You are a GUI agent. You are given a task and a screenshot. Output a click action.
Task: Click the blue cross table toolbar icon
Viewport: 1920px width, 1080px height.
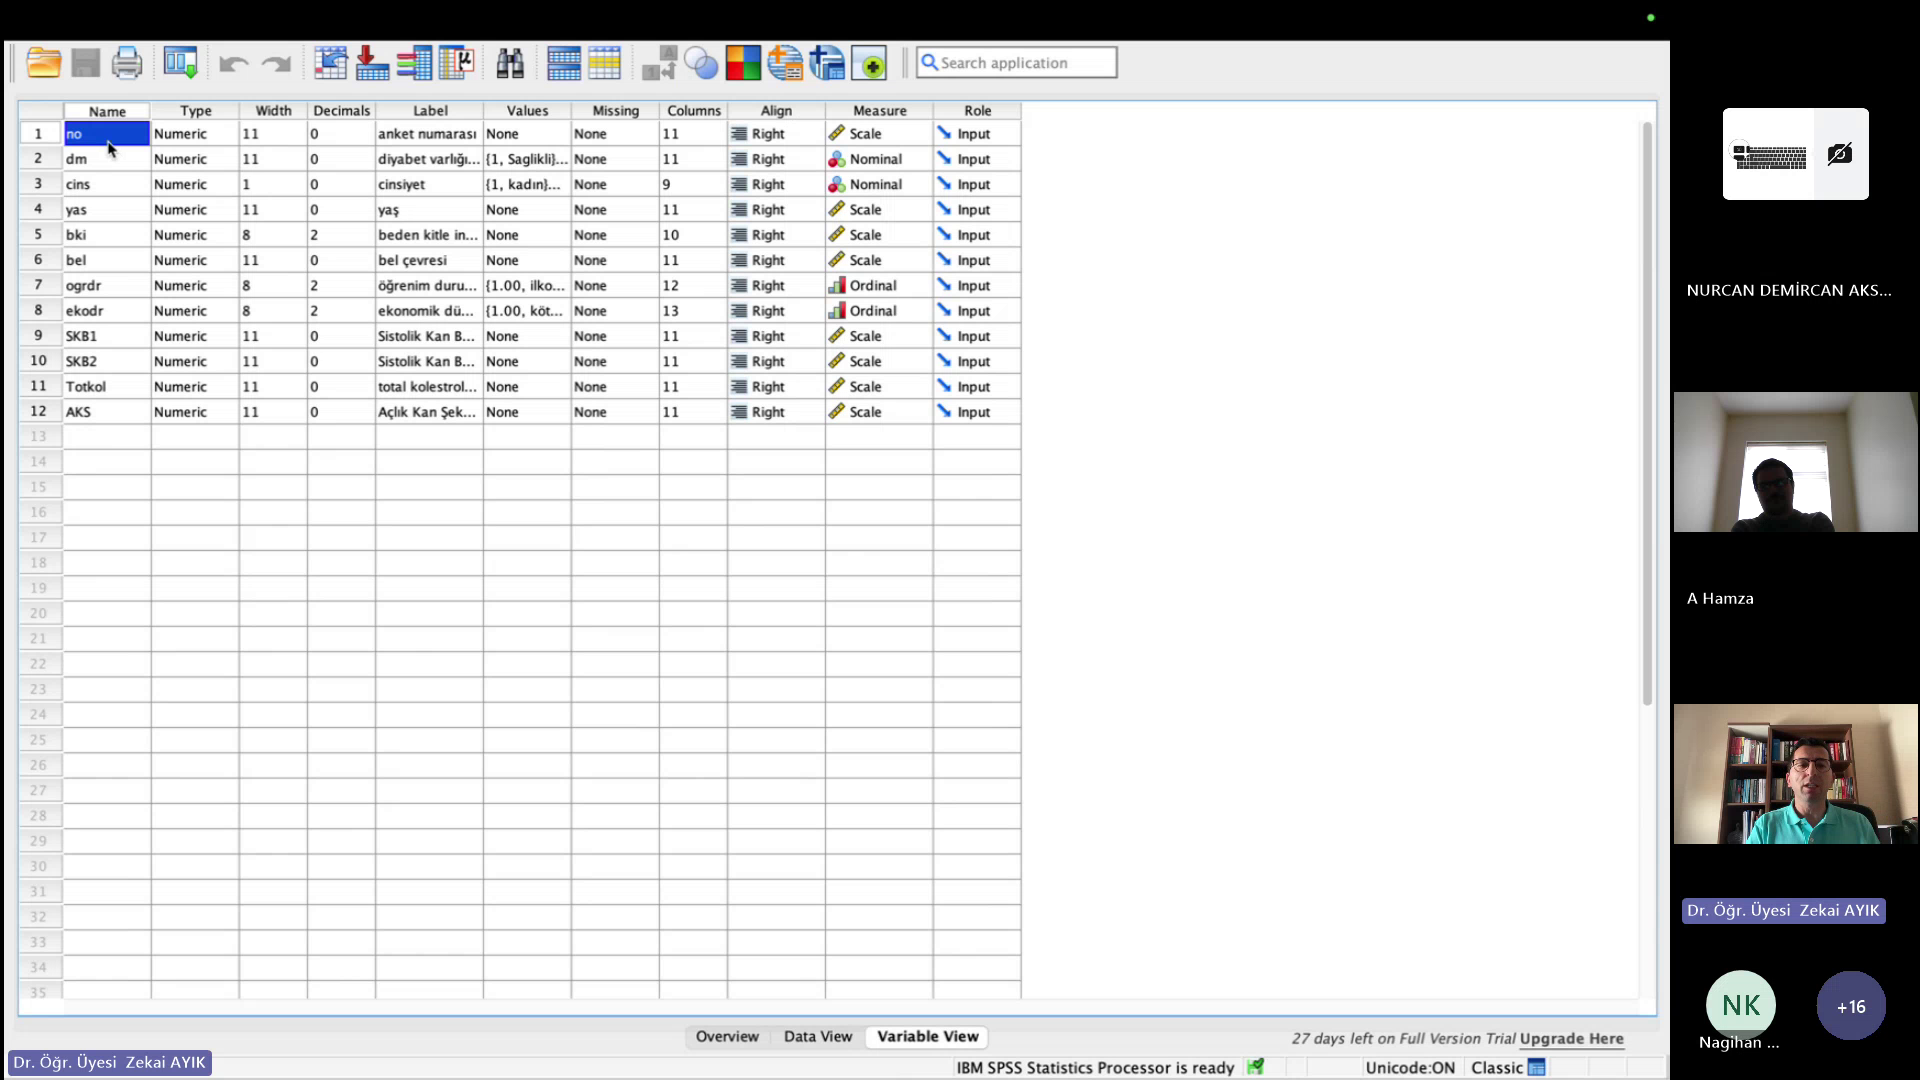point(827,63)
